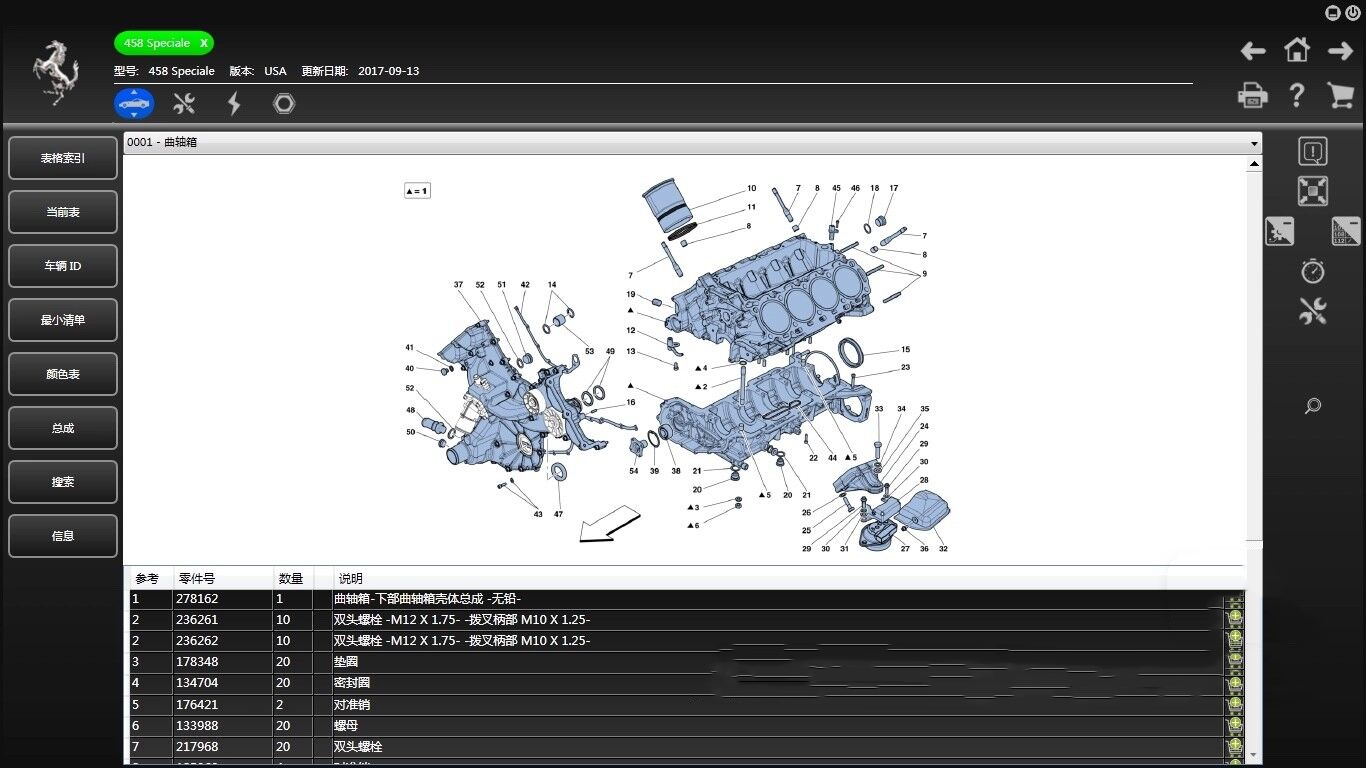The width and height of the screenshot is (1366, 768).
Task: Select the lightning bolt electrical icon
Action: 234,103
